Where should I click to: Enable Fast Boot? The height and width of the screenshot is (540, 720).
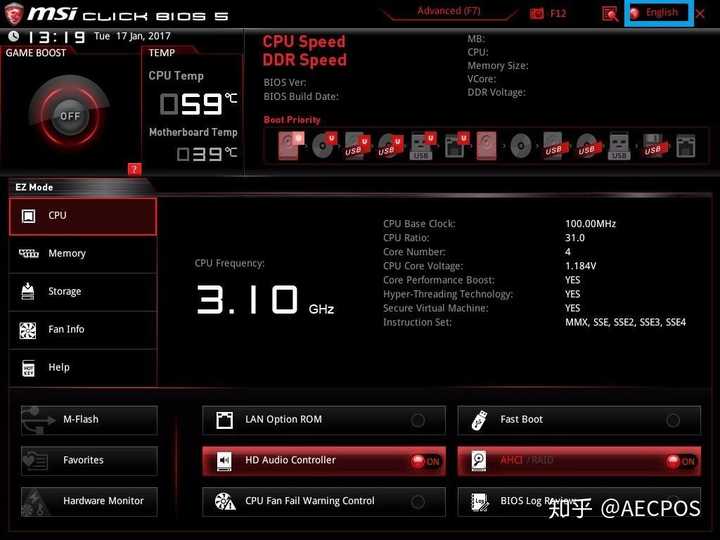coord(579,420)
